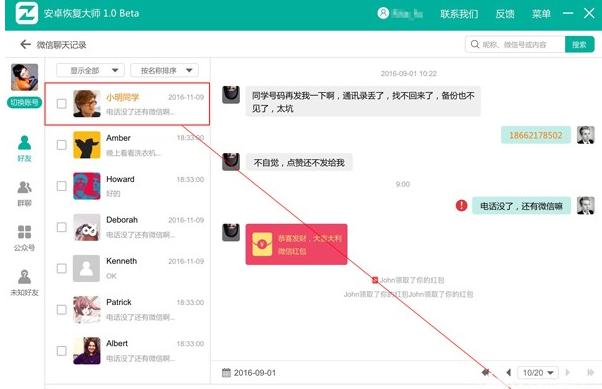Click Amber's avatar in contact list
Screen dimensions: 602x389
[87, 145]
